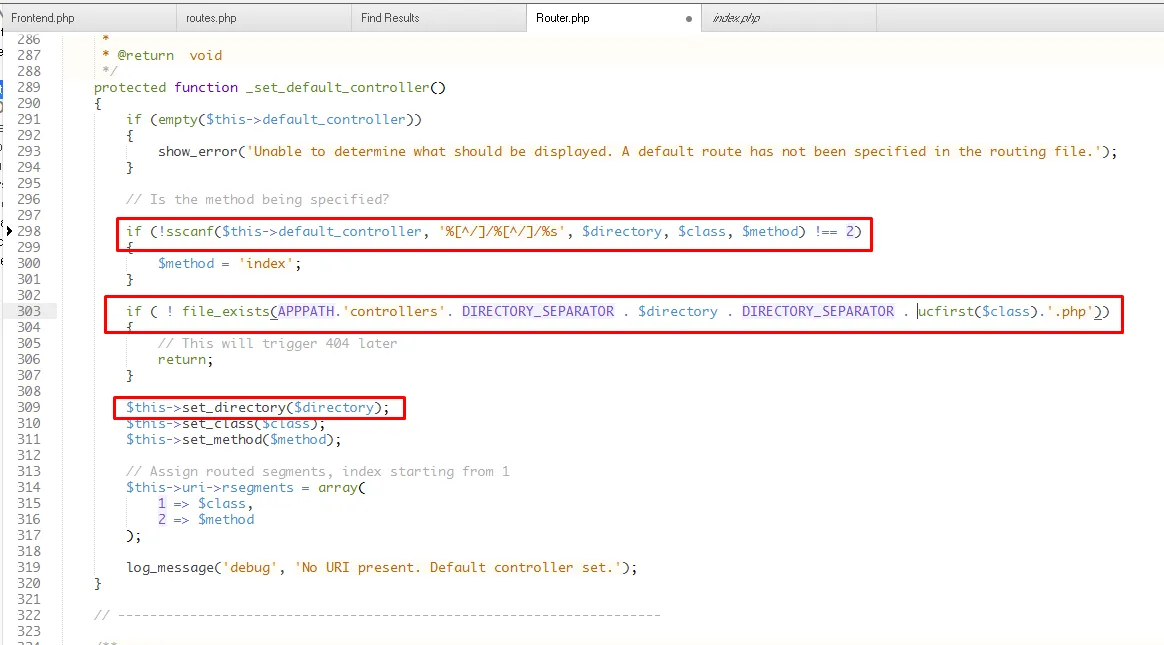Screen dimensions: 1164x645
Task: Click set_method($method) on line 311
Action: [258, 440]
